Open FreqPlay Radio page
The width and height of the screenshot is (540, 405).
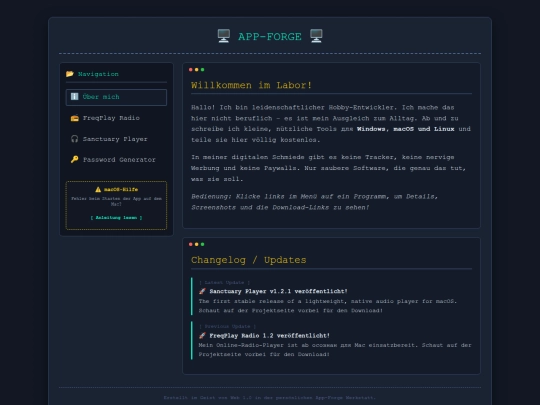point(116,118)
